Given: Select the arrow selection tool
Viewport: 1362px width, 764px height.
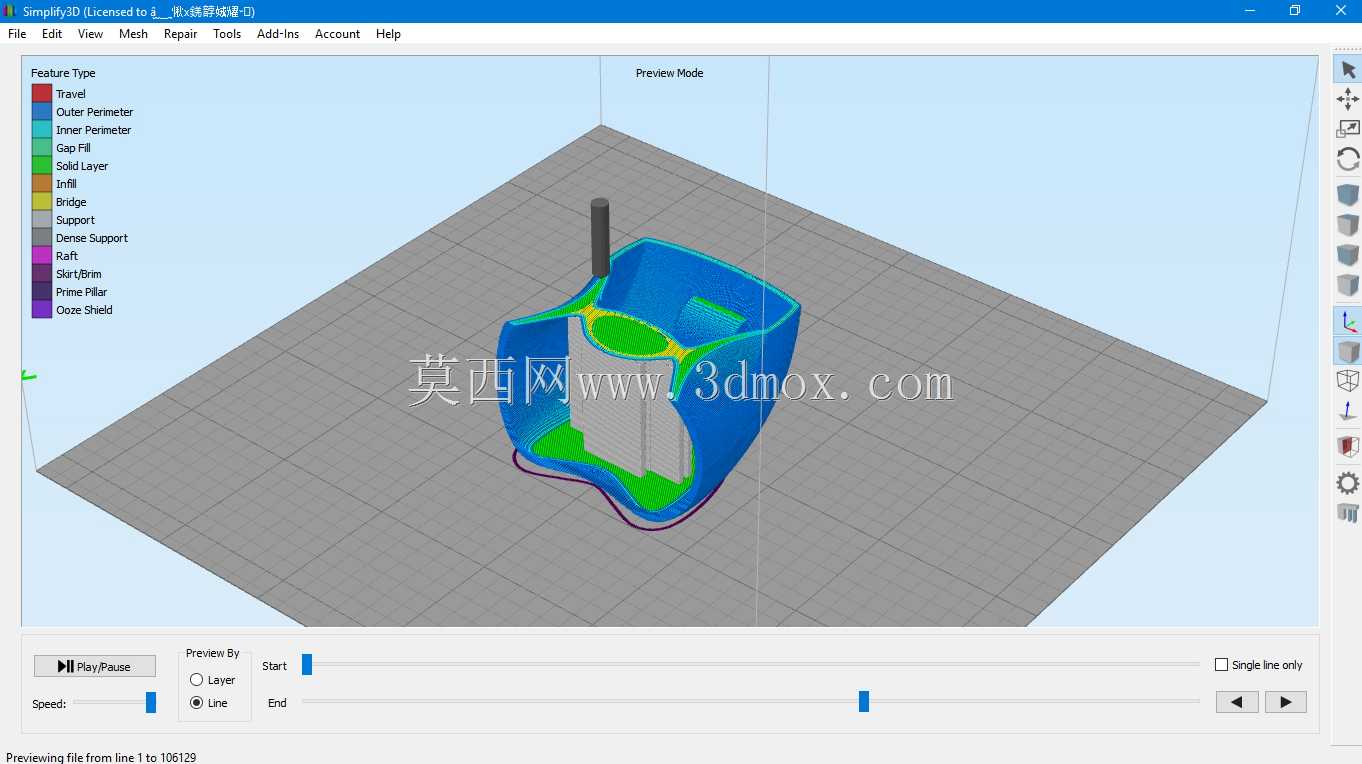Looking at the screenshot, I should pyautogui.click(x=1348, y=70).
